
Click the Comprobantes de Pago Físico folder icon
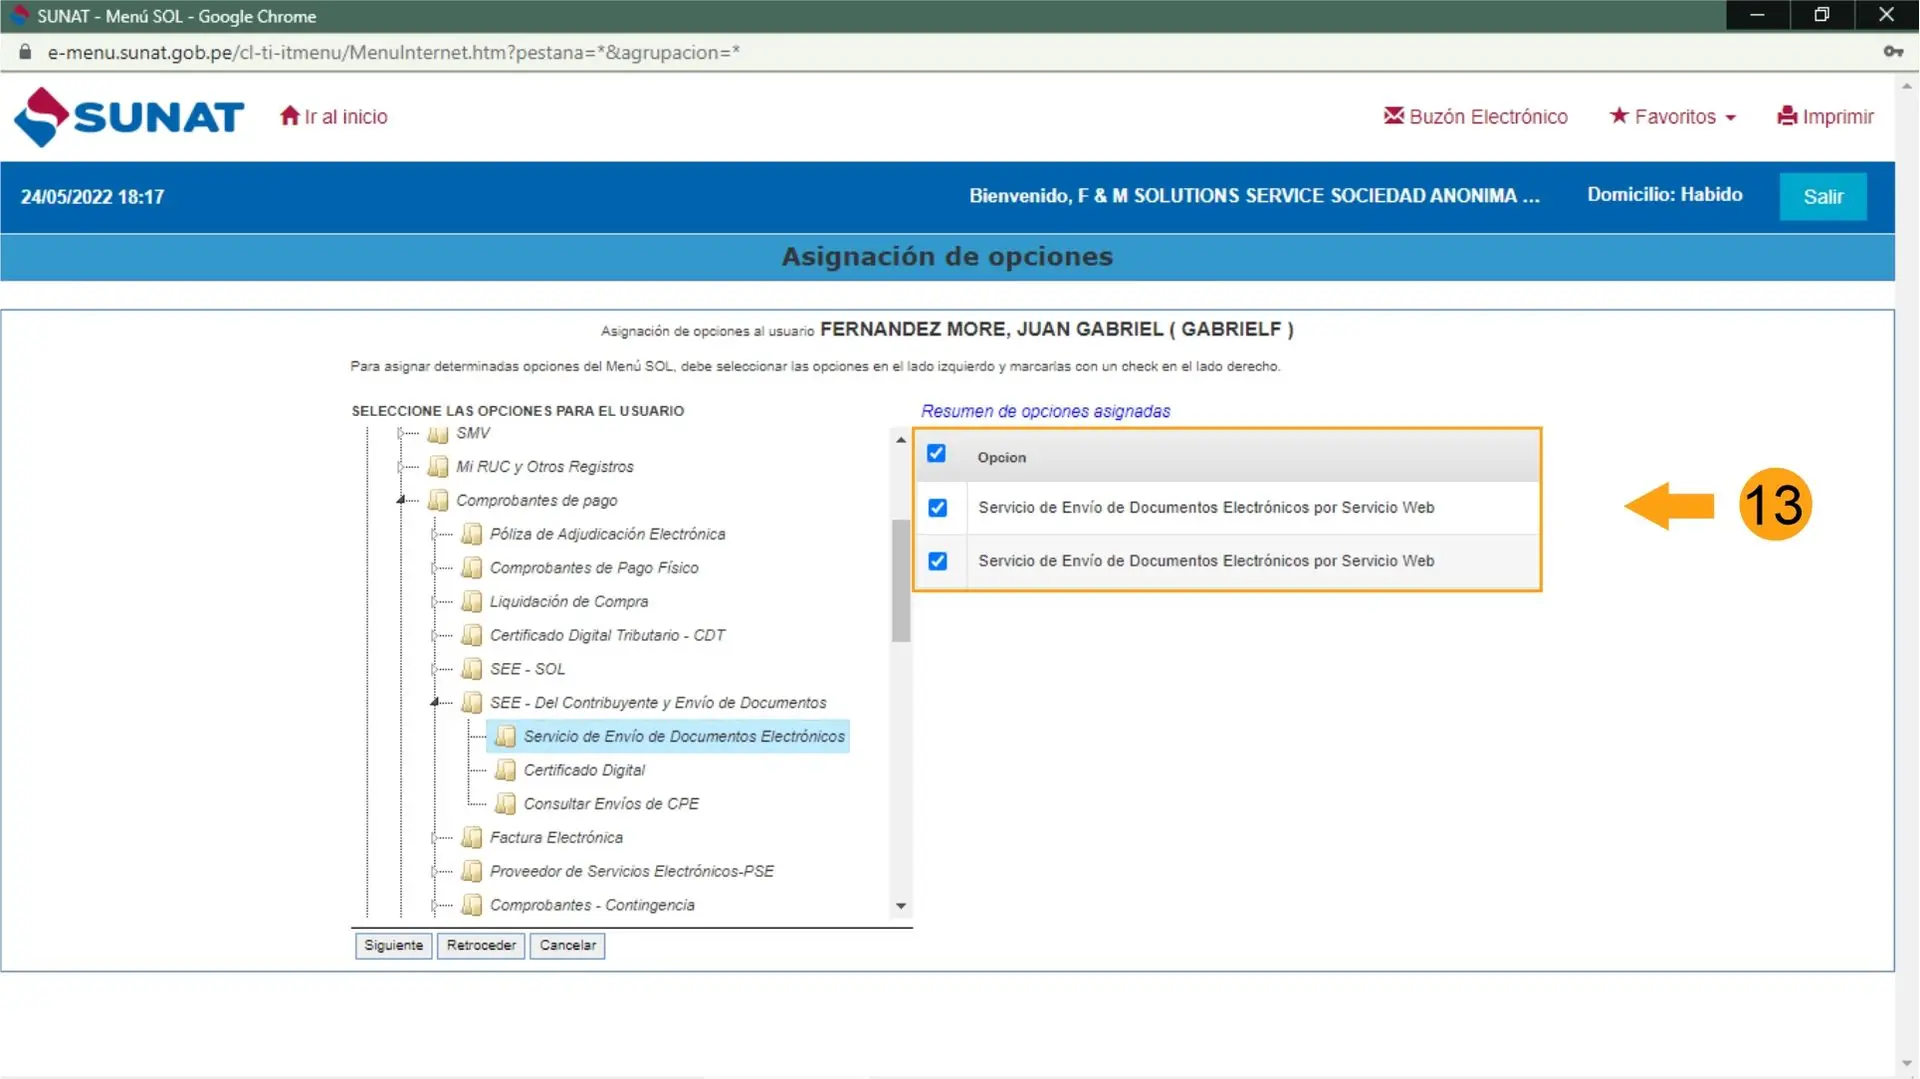472,568
